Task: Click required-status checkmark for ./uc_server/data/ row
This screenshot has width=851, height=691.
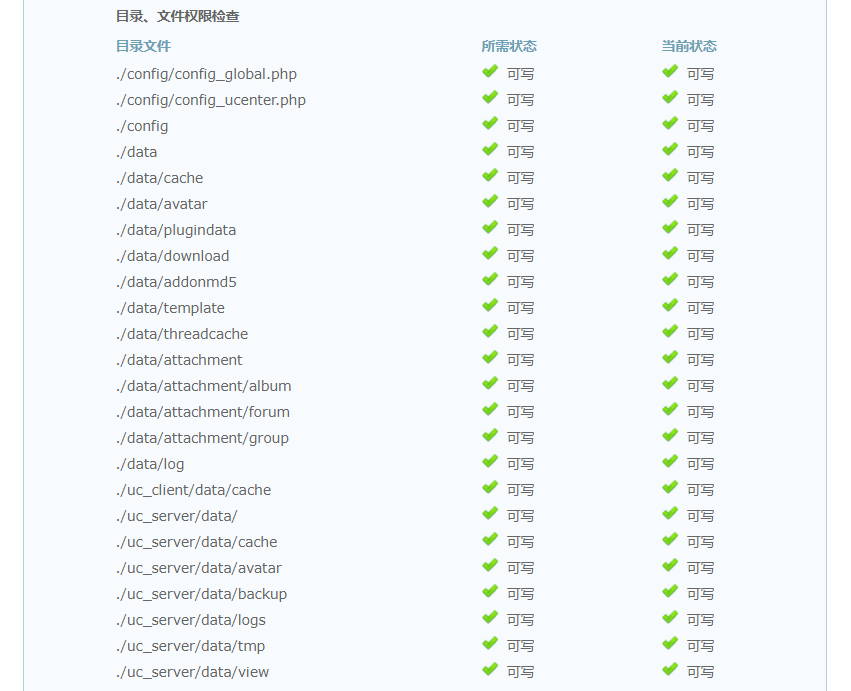Action: coord(490,514)
